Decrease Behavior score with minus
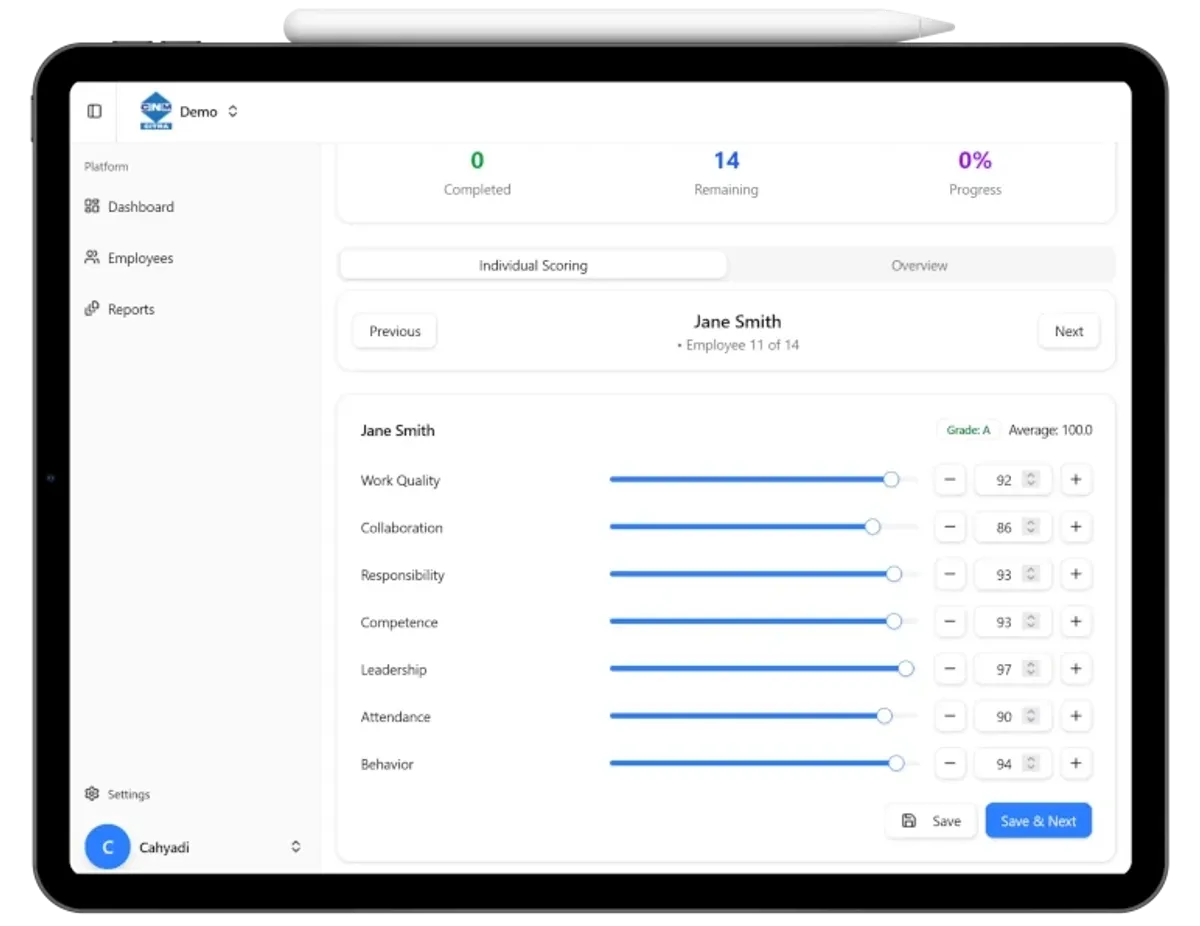This screenshot has width=1200, height=926. (x=950, y=763)
